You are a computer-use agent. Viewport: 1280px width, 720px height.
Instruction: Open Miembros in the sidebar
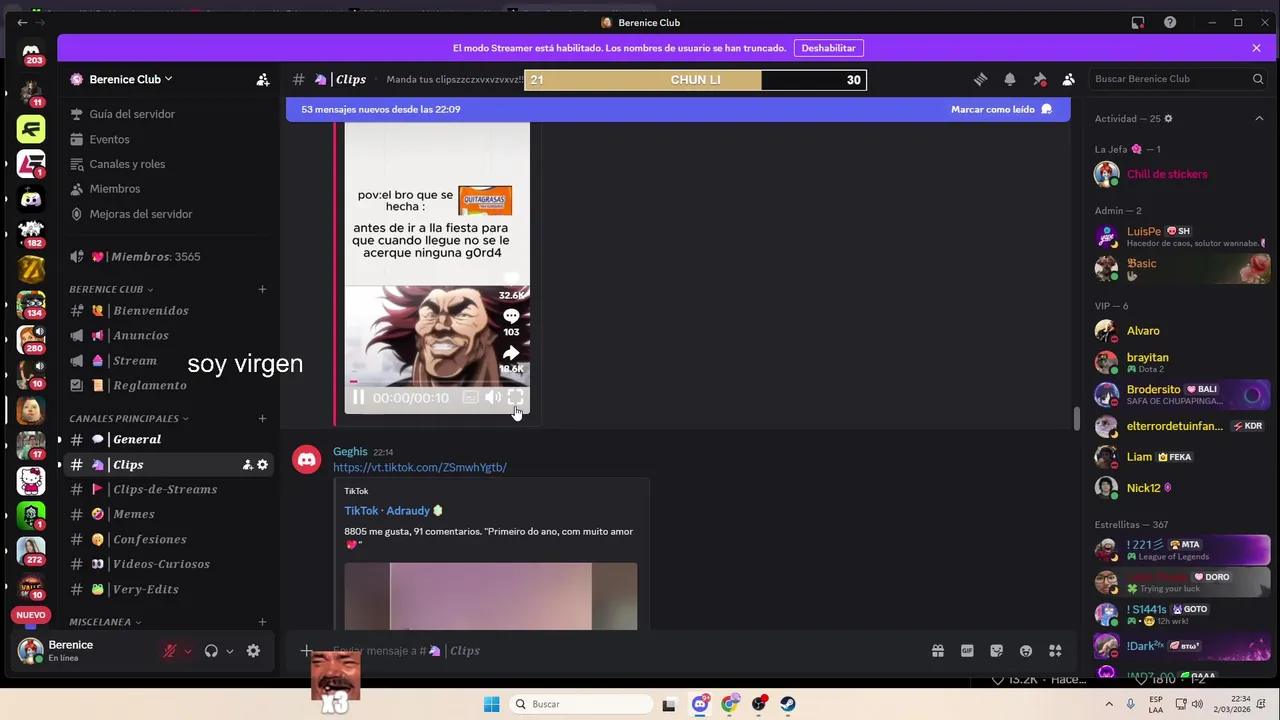(115, 189)
